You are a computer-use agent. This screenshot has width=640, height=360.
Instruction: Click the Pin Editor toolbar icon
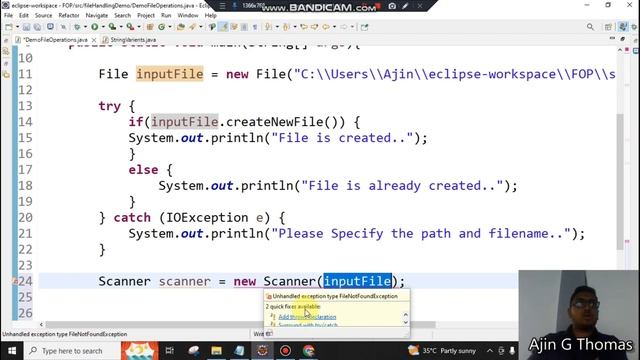coord(364,27)
